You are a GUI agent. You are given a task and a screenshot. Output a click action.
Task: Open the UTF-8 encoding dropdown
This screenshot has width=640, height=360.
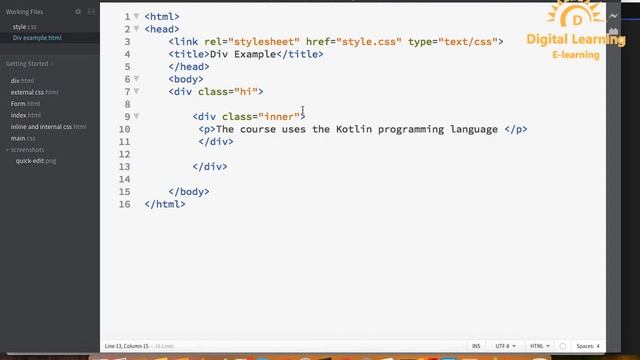[x=505, y=346]
